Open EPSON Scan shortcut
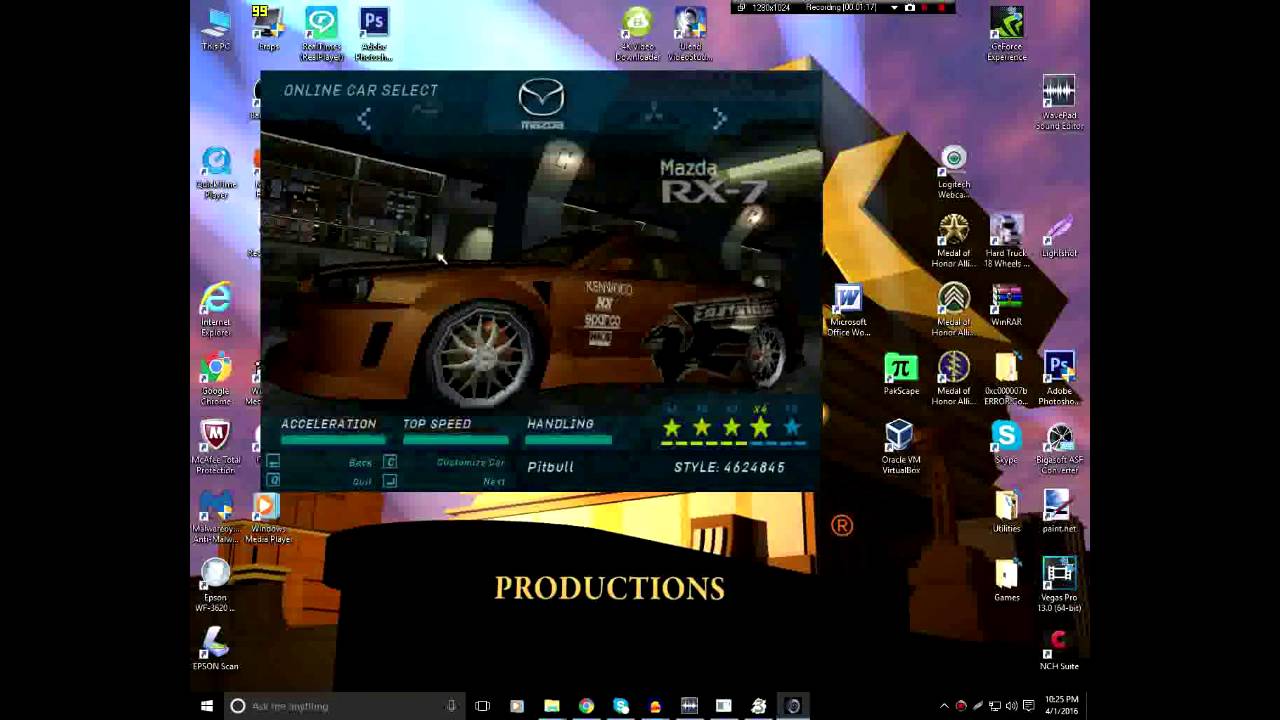Screen dimensions: 1280x720 click(x=216, y=649)
